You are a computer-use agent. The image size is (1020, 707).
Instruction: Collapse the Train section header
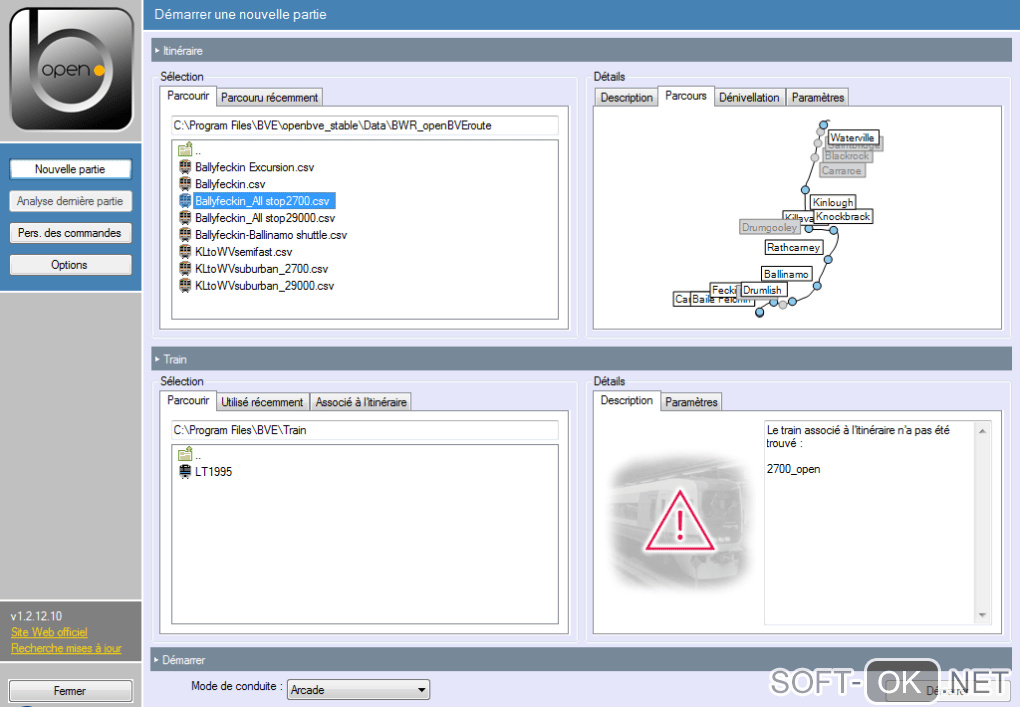[581, 359]
